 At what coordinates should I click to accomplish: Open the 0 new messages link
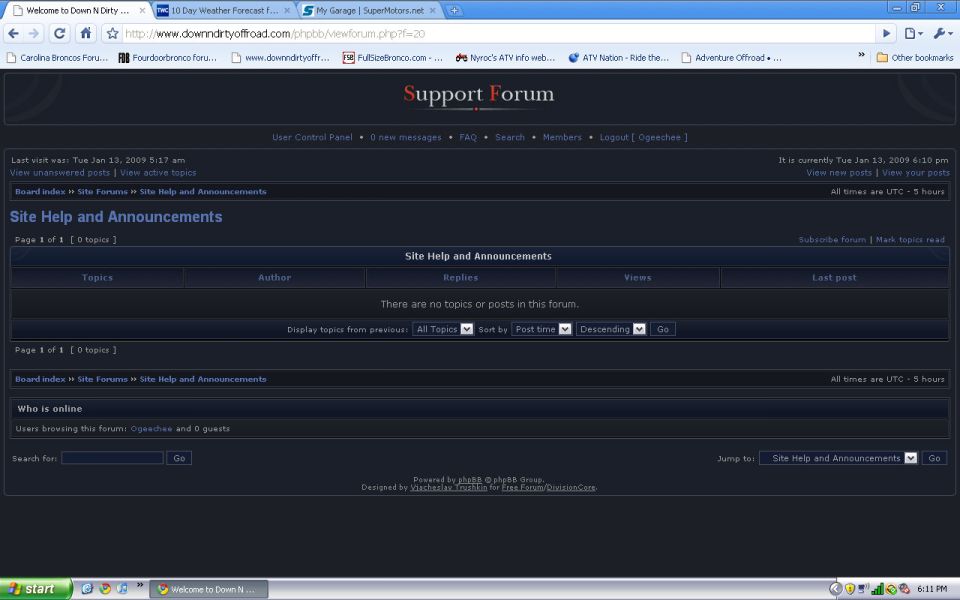[405, 137]
